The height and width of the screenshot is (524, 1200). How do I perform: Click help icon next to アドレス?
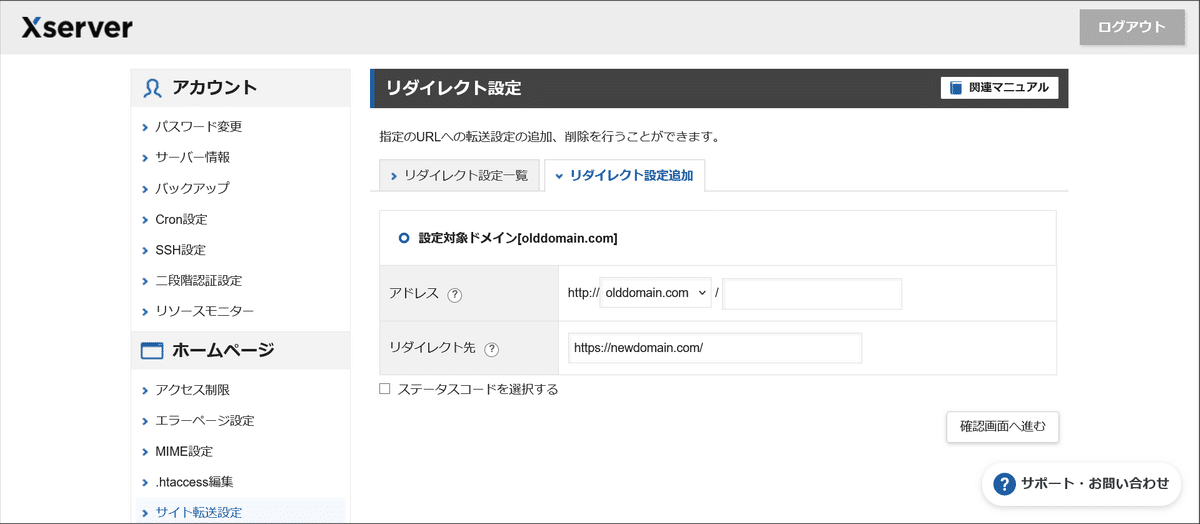pyautogui.click(x=455, y=295)
